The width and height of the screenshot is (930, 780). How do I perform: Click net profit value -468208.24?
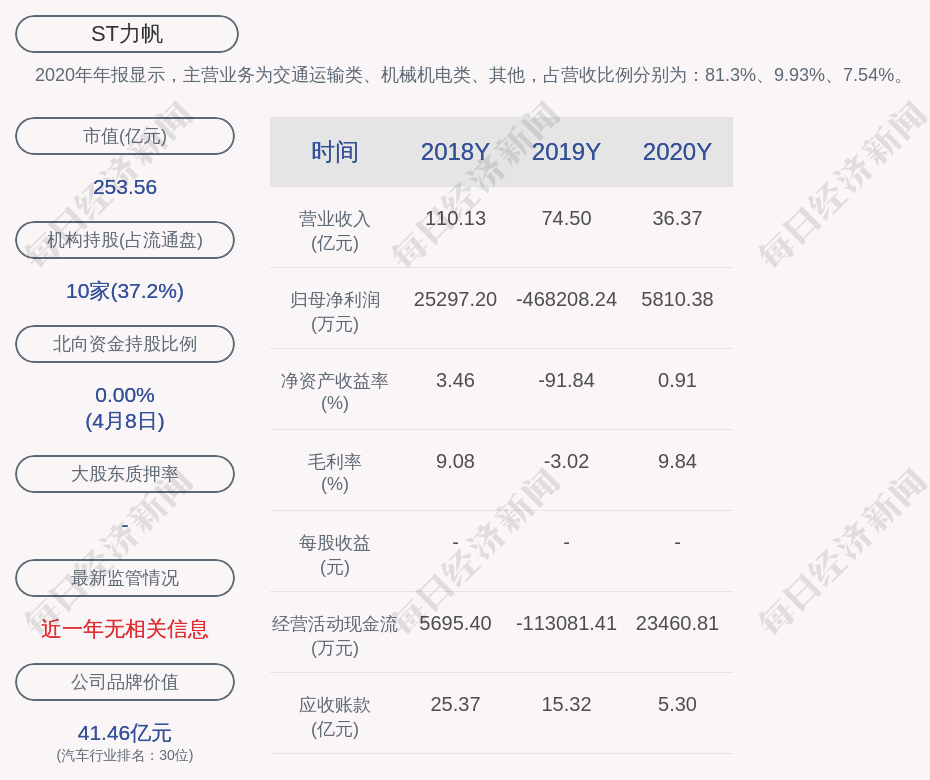pyautogui.click(x=566, y=300)
